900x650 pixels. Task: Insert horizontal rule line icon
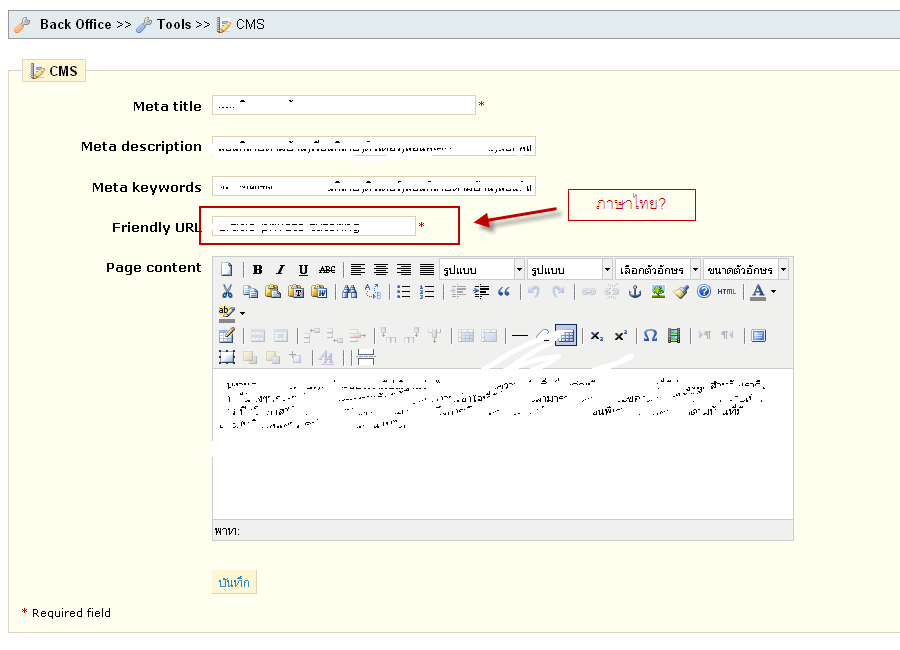520,335
